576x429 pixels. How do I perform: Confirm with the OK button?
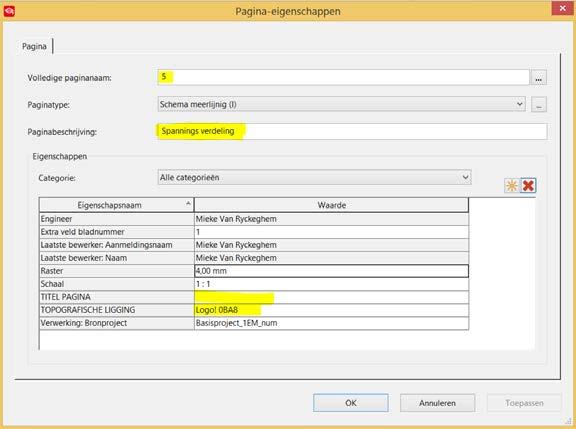(350, 403)
